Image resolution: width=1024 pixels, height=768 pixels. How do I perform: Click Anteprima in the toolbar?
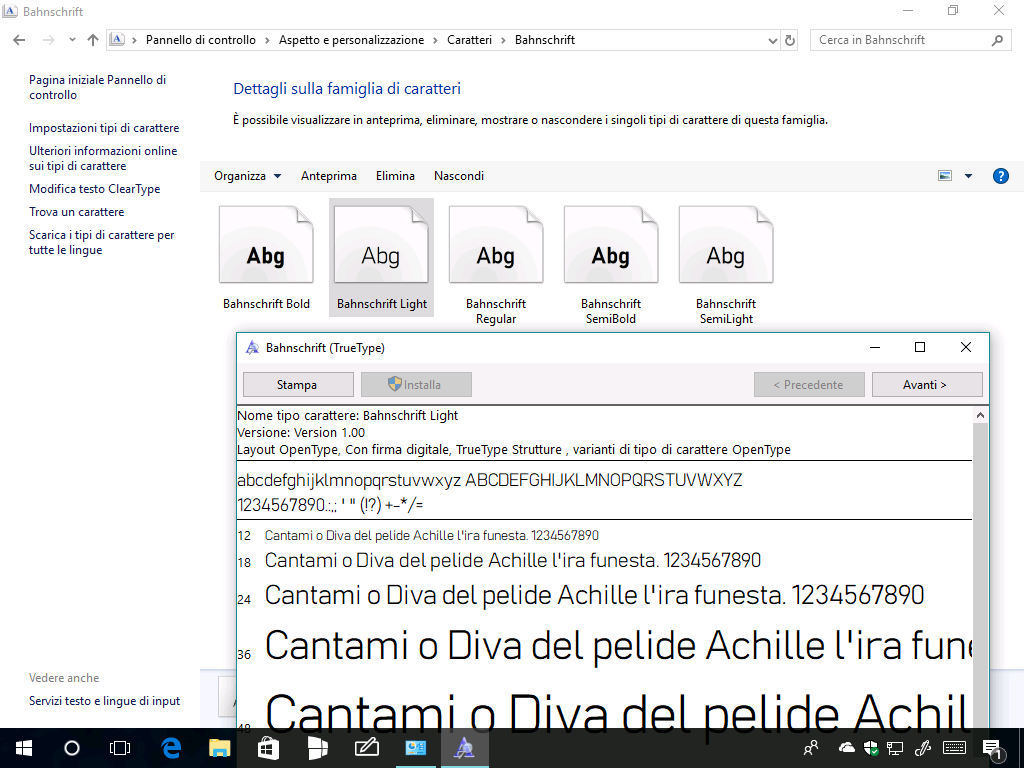[328, 176]
